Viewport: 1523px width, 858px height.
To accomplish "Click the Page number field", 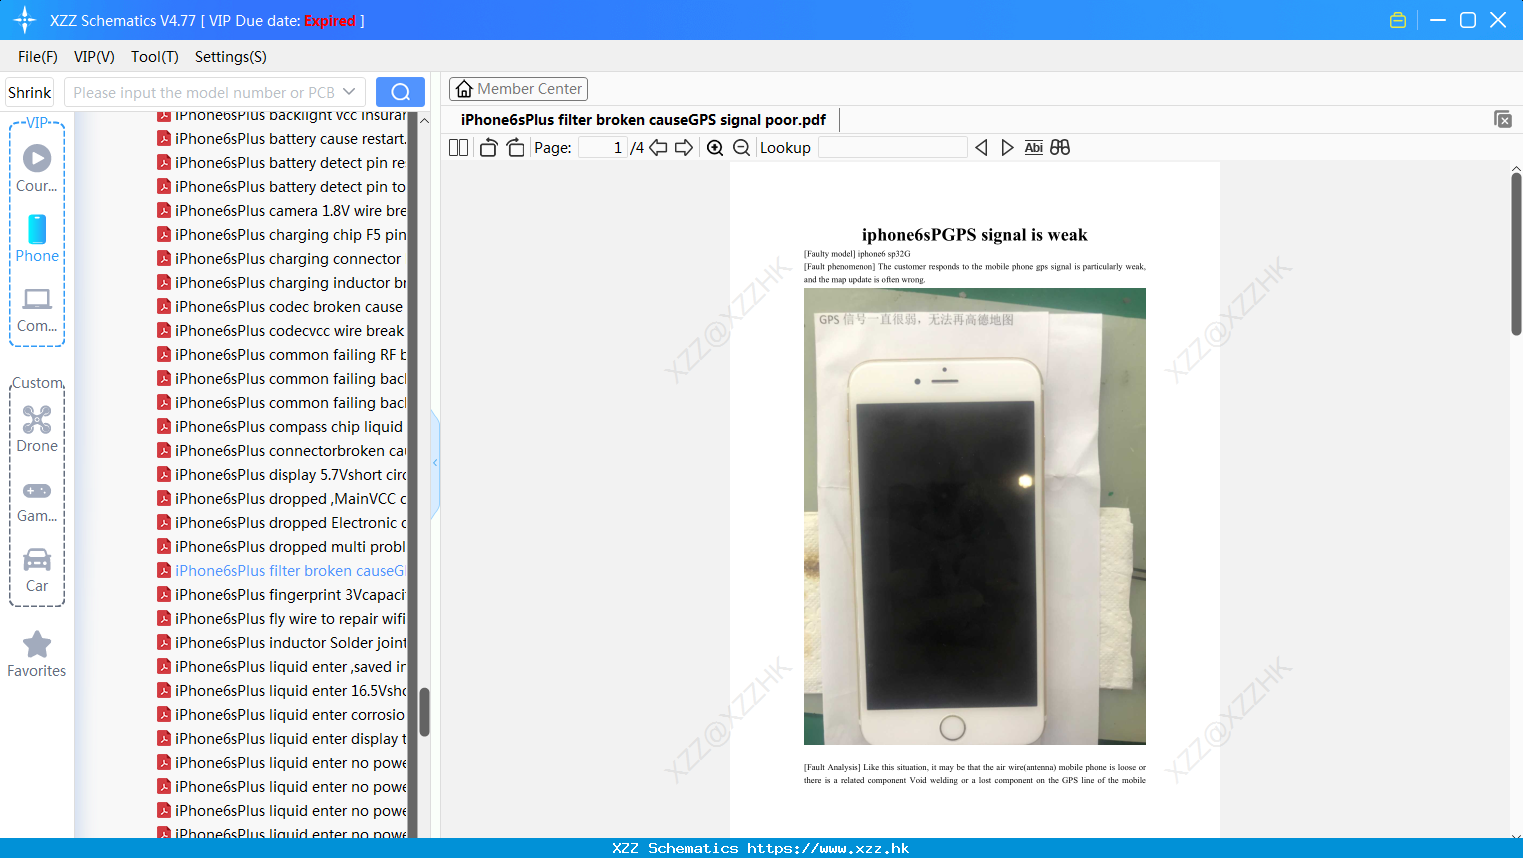I will [x=602, y=148].
